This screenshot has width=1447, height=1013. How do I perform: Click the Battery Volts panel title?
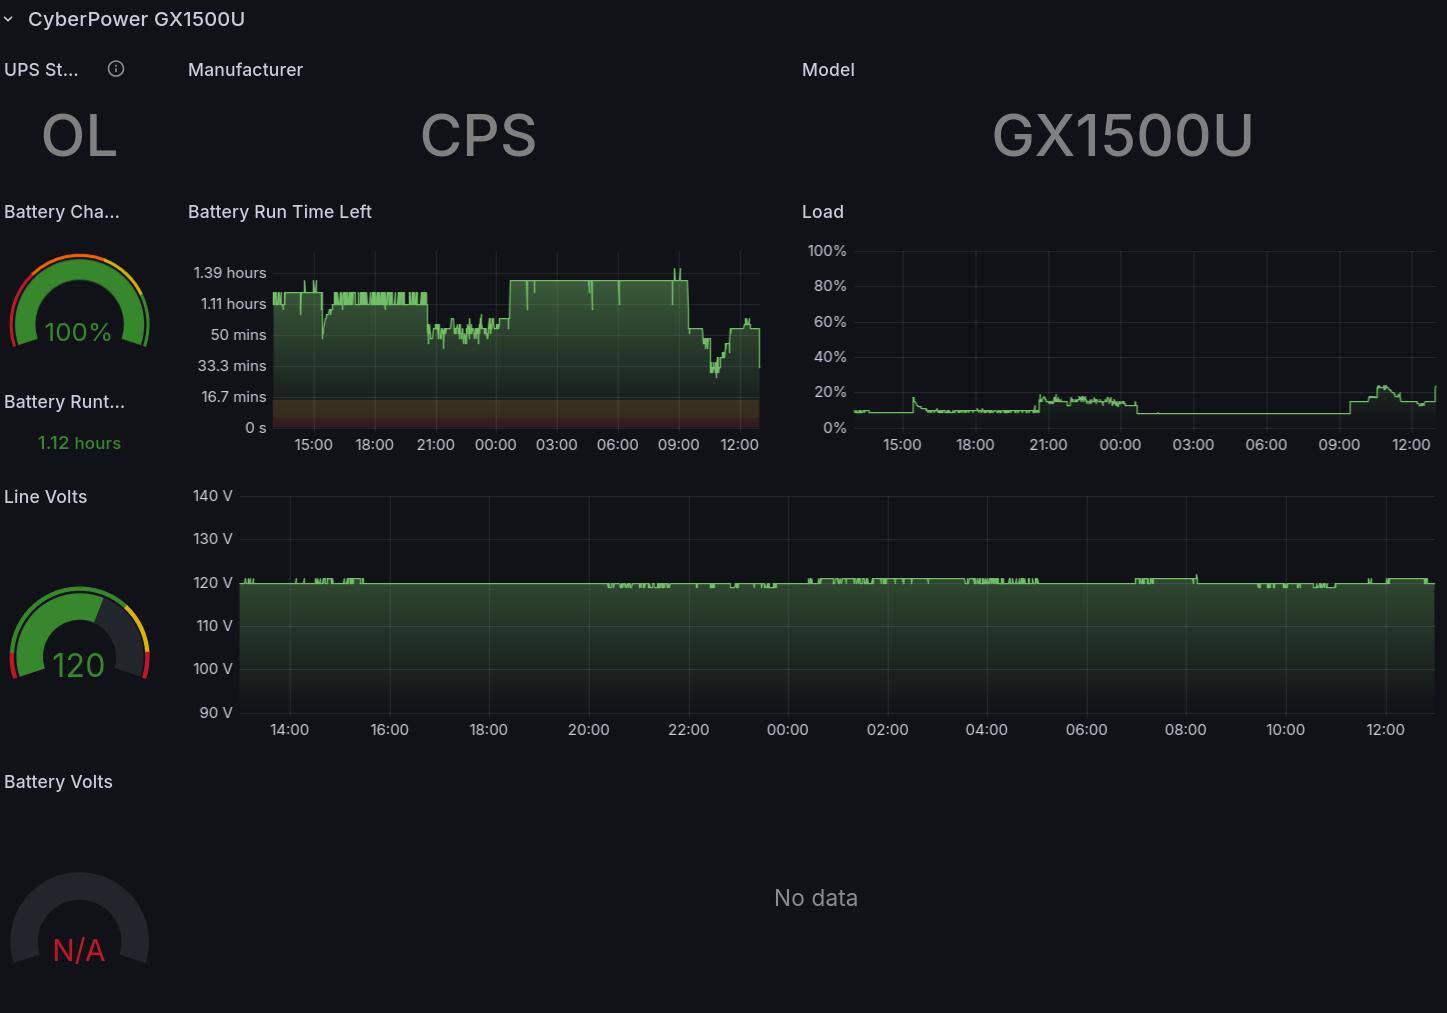pyautogui.click(x=58, y=782)
